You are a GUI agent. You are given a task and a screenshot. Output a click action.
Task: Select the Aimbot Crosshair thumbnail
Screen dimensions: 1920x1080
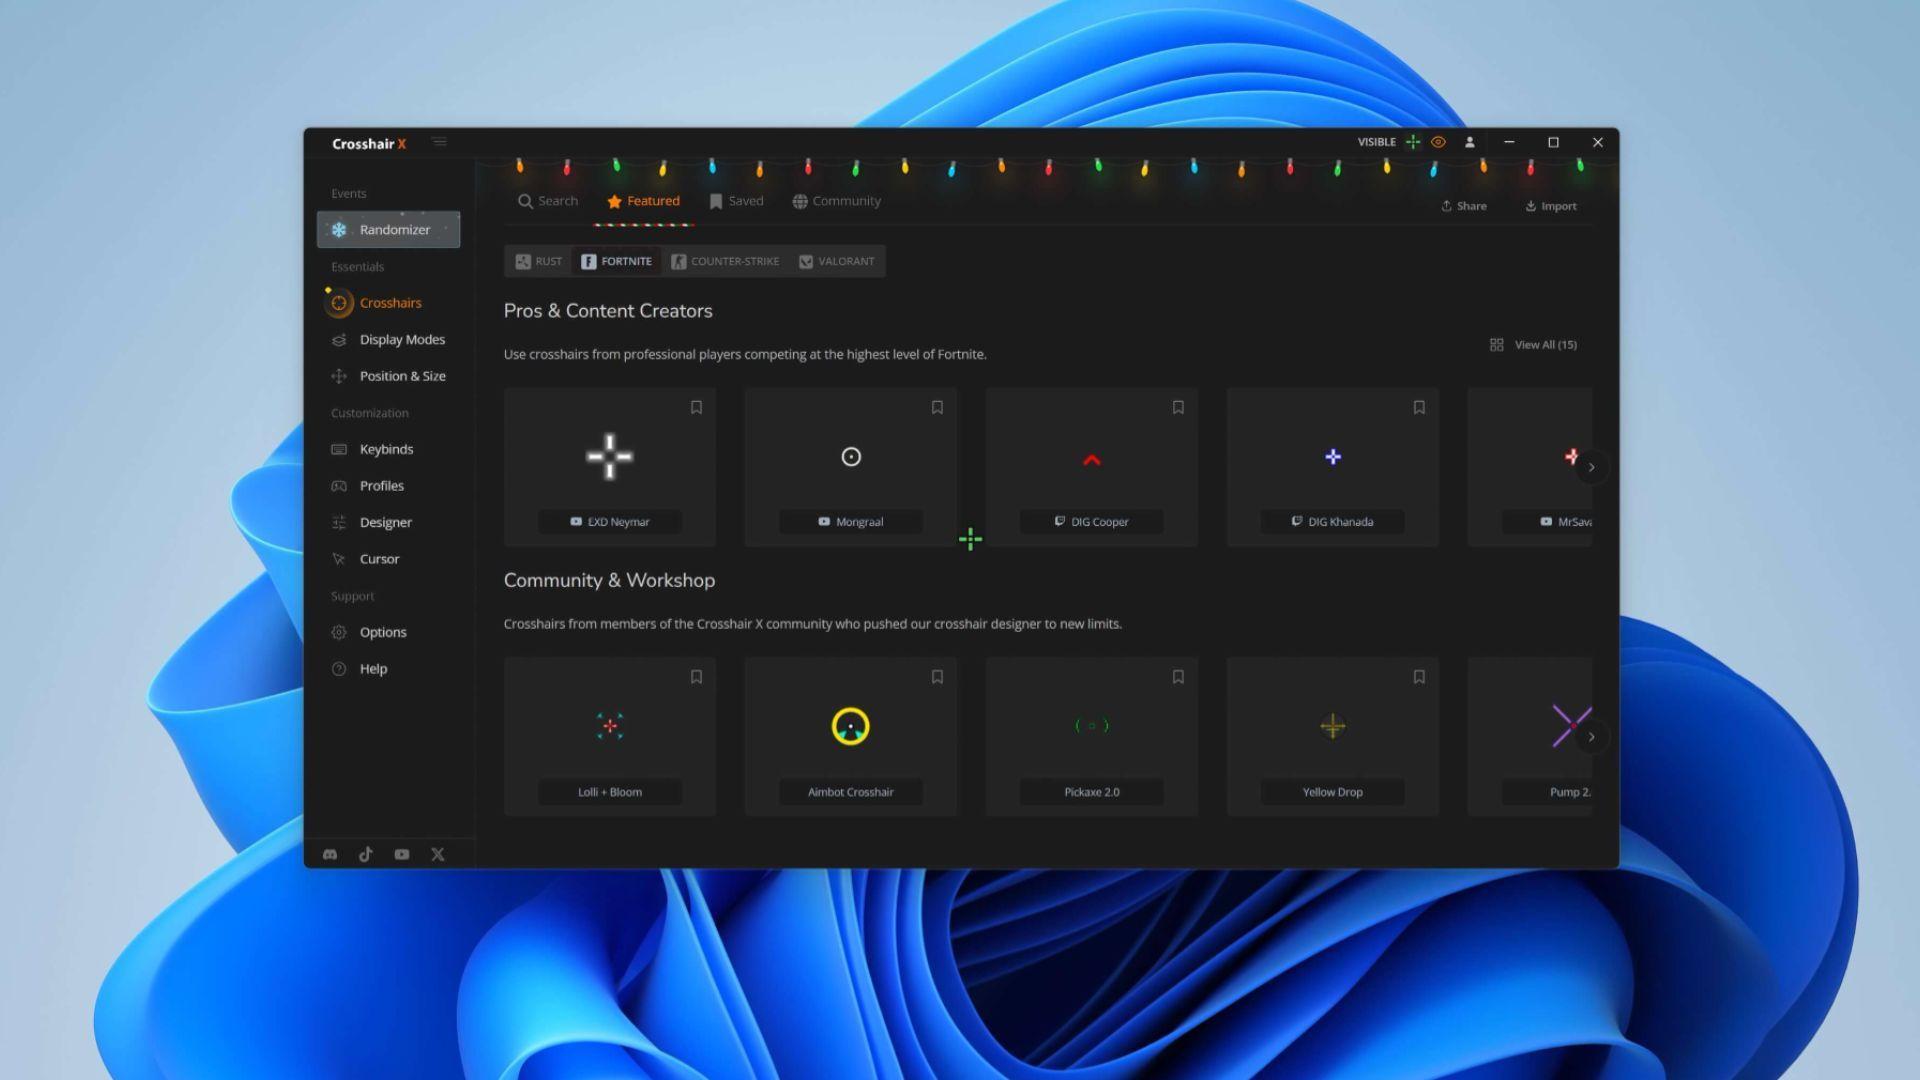pos(850,726)
